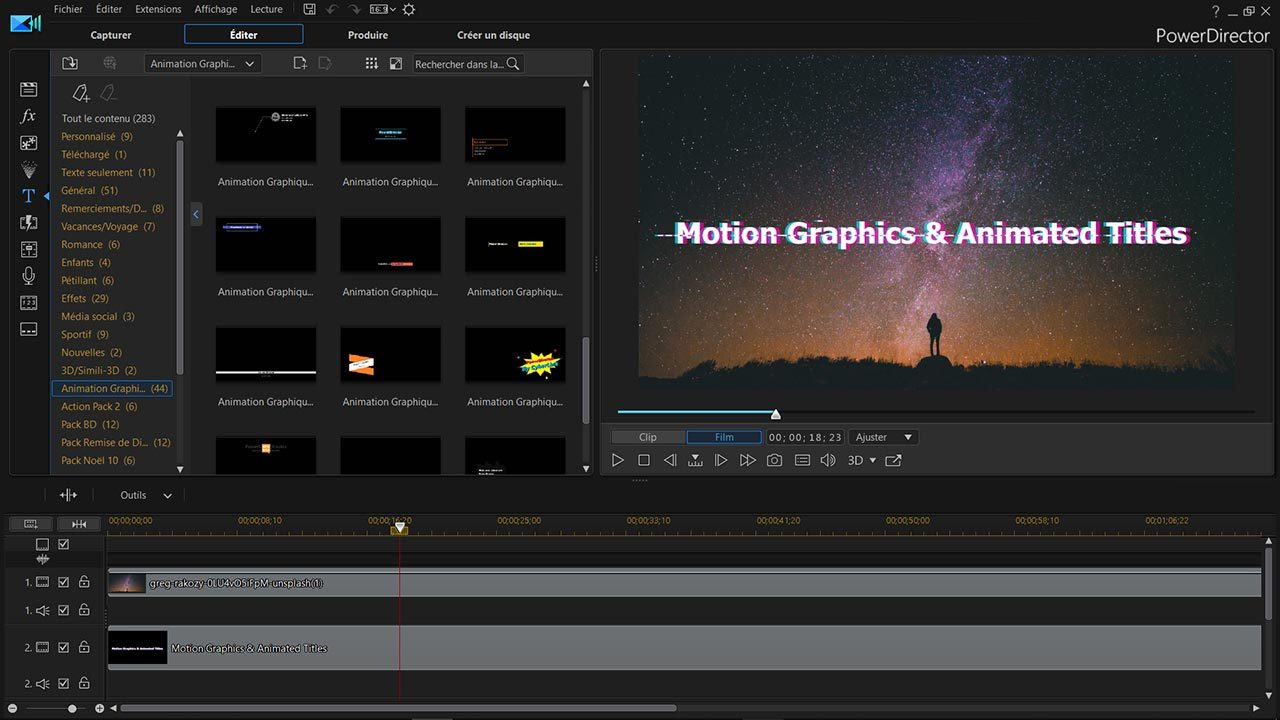
Task: Adjust the timeline zoom slider knob
Action: tap(72, 708)
